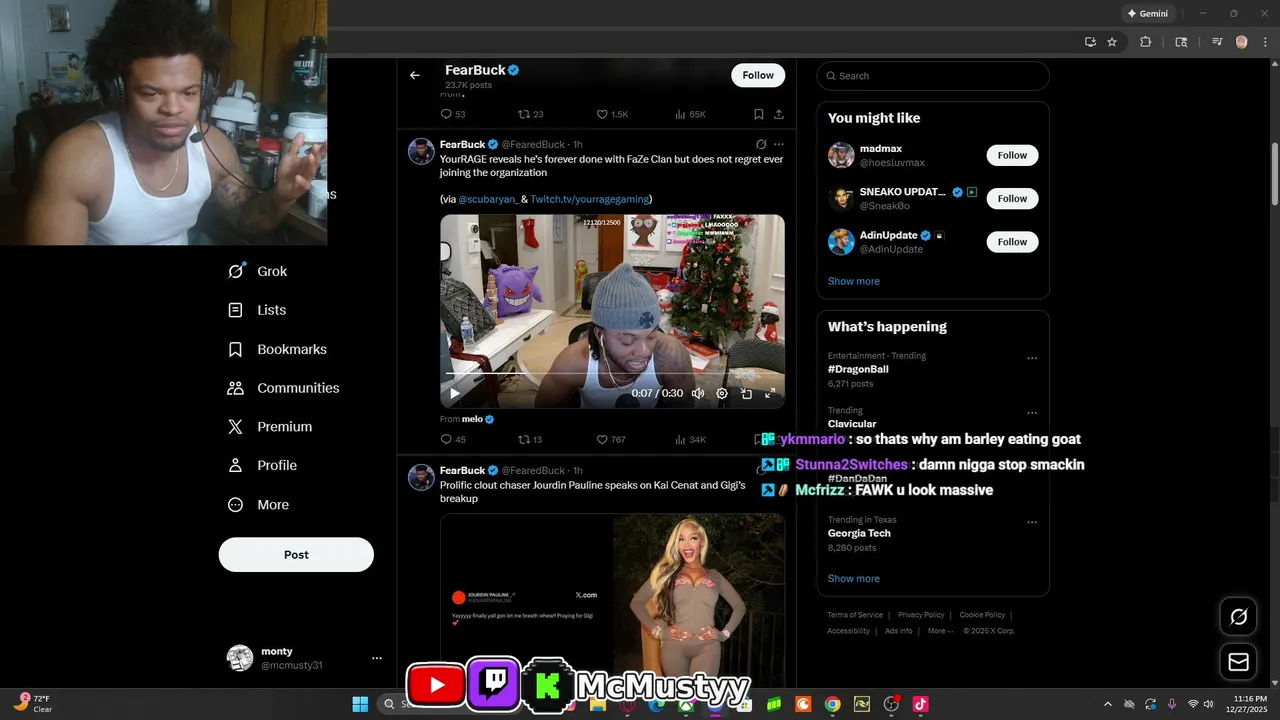Open options for the Georgia Tech trend
This screenshot has height=720, width=1280.
(1032, 522)
